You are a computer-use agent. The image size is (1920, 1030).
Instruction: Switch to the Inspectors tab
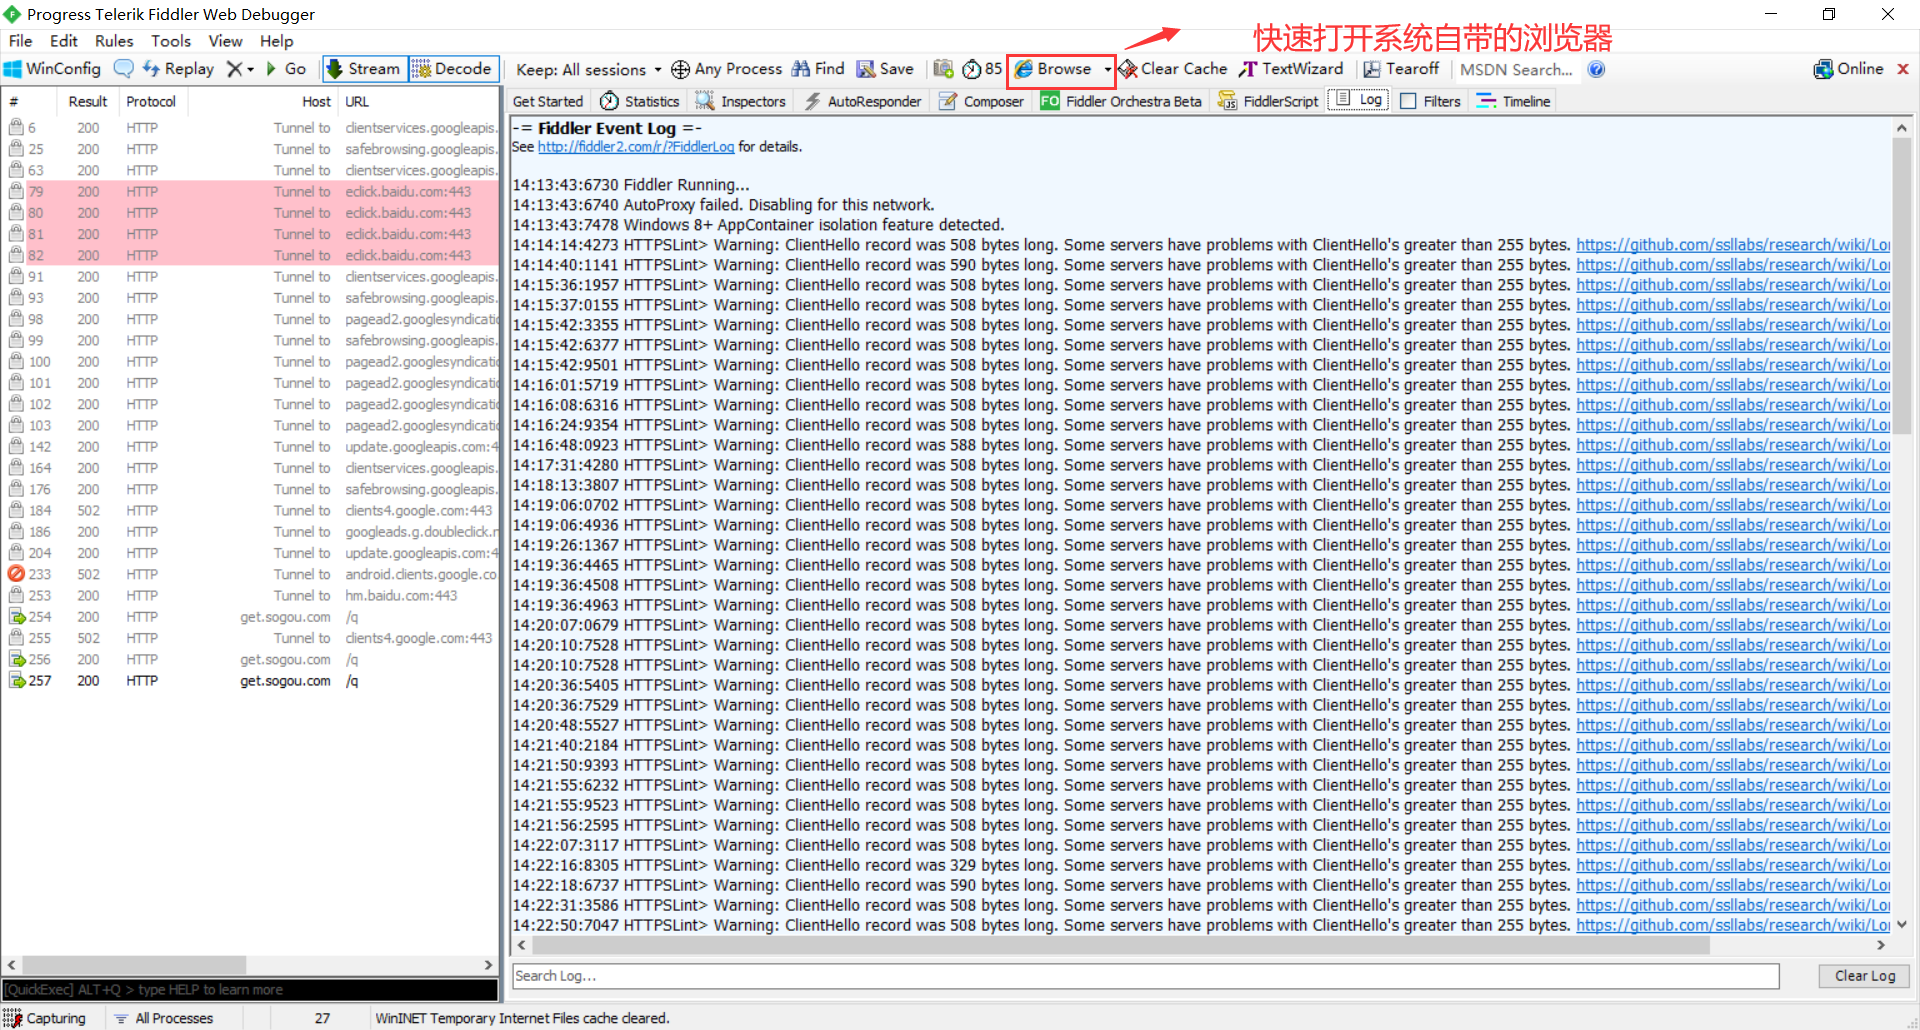click(741, 101)
